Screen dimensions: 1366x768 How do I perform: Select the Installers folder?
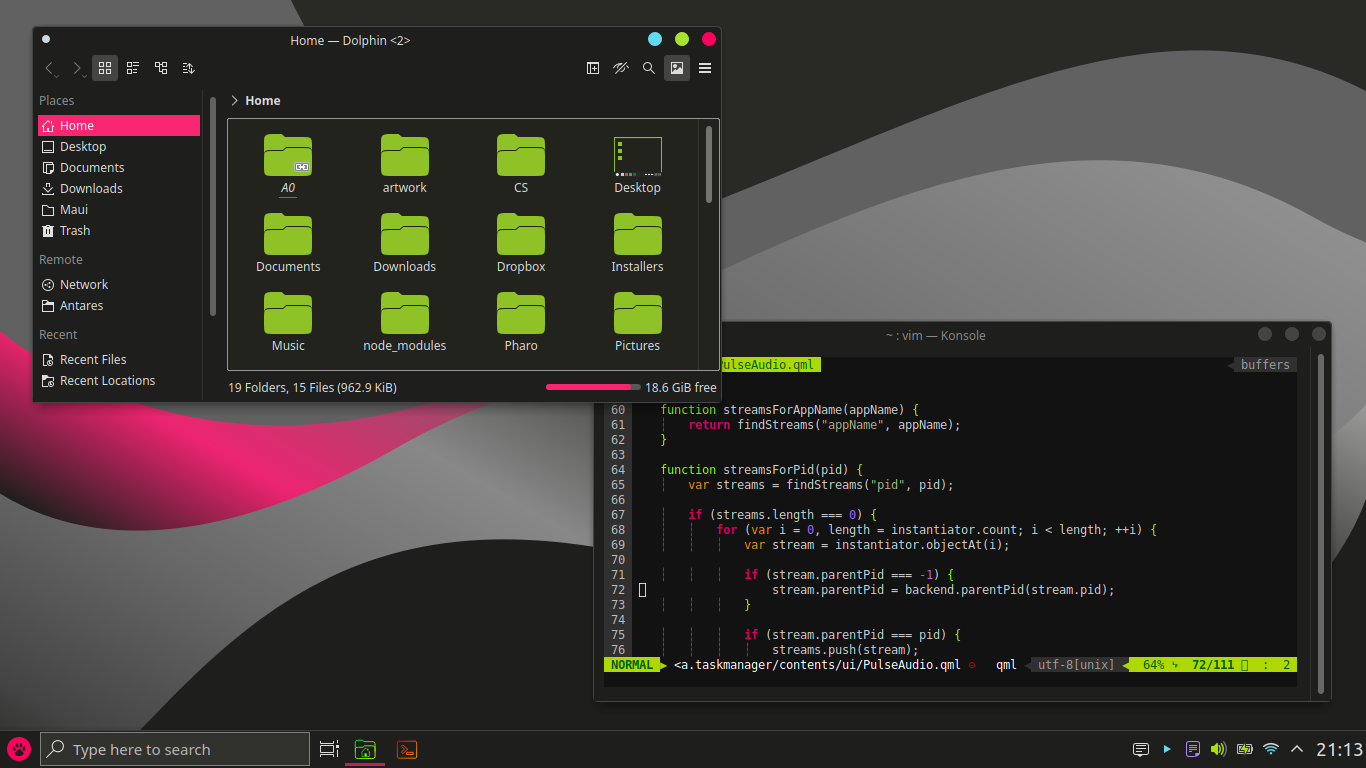[638, 244]
